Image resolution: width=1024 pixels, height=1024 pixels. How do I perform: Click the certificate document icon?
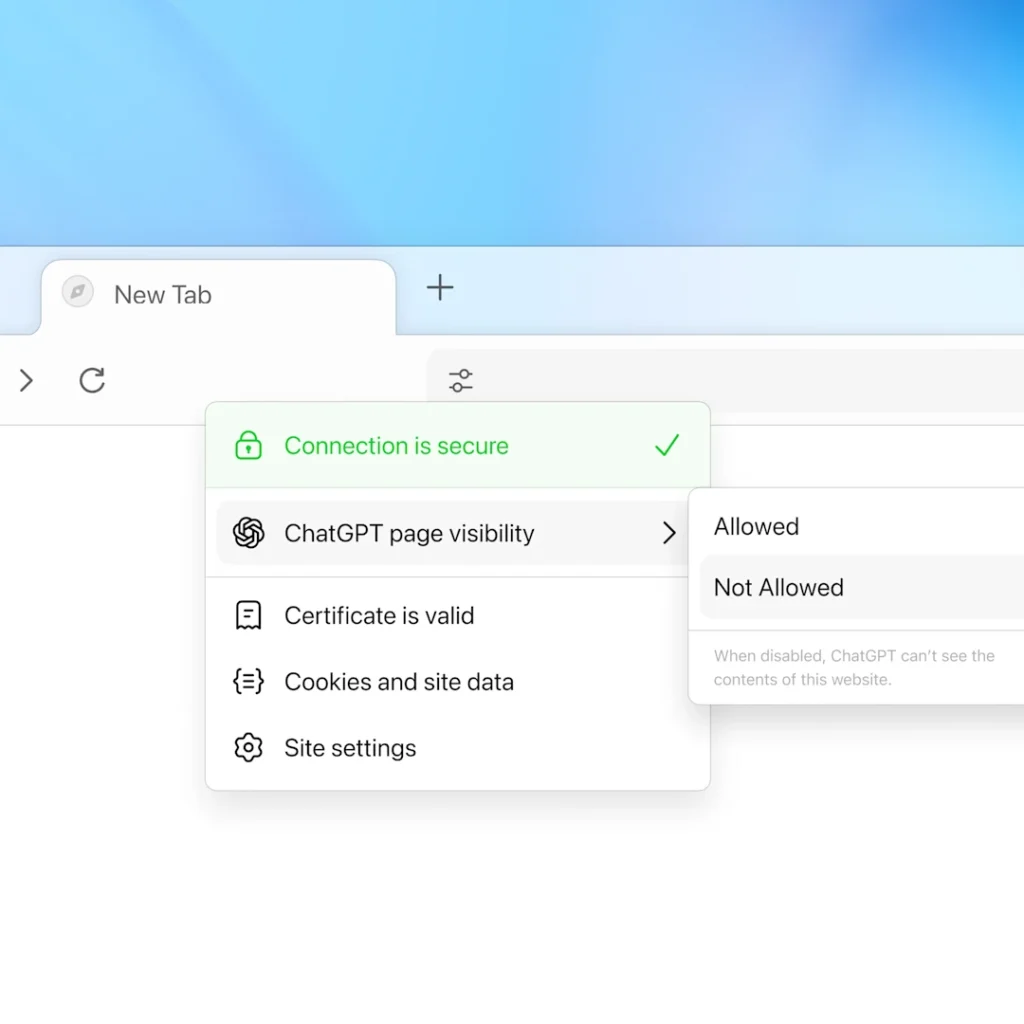[248, 615]
